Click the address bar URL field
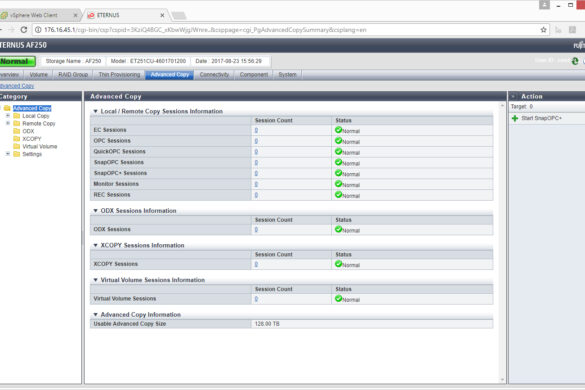Image resolution: width=585 pixels, height=390 pixels. 291,30
